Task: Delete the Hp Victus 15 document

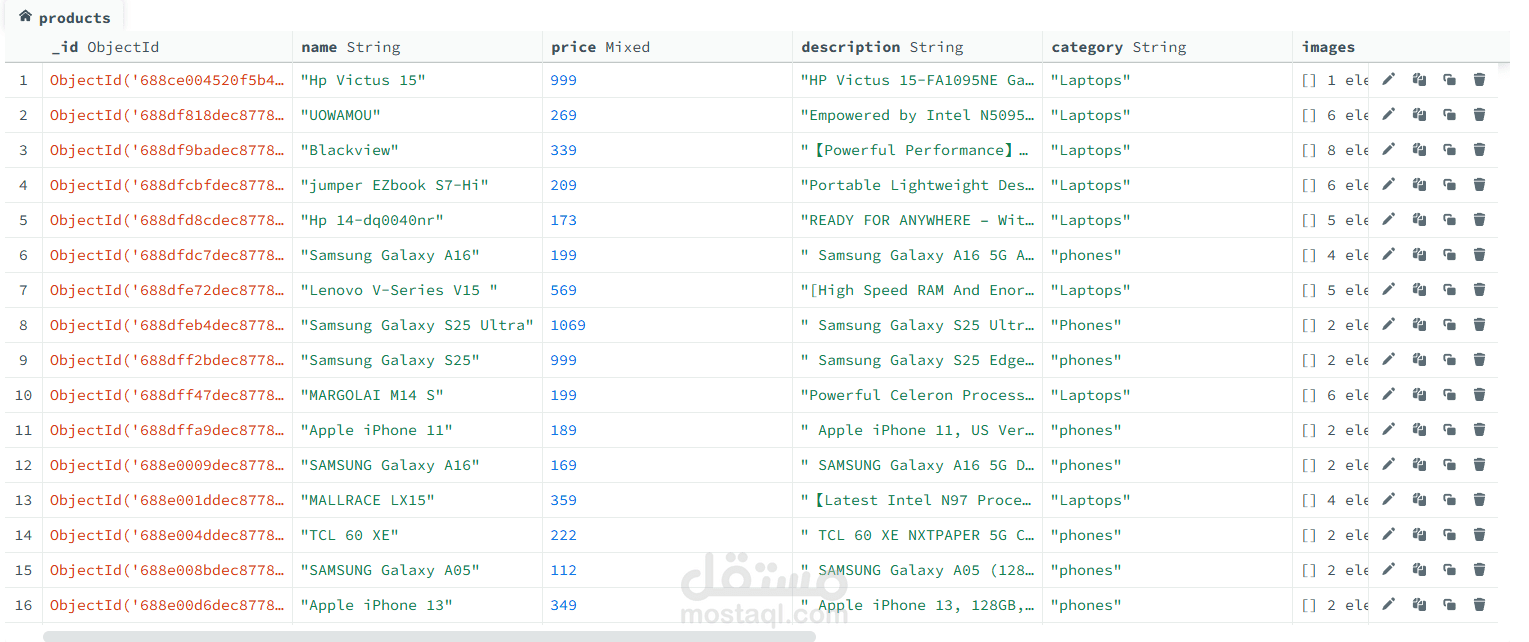Action: (1480, 80)
